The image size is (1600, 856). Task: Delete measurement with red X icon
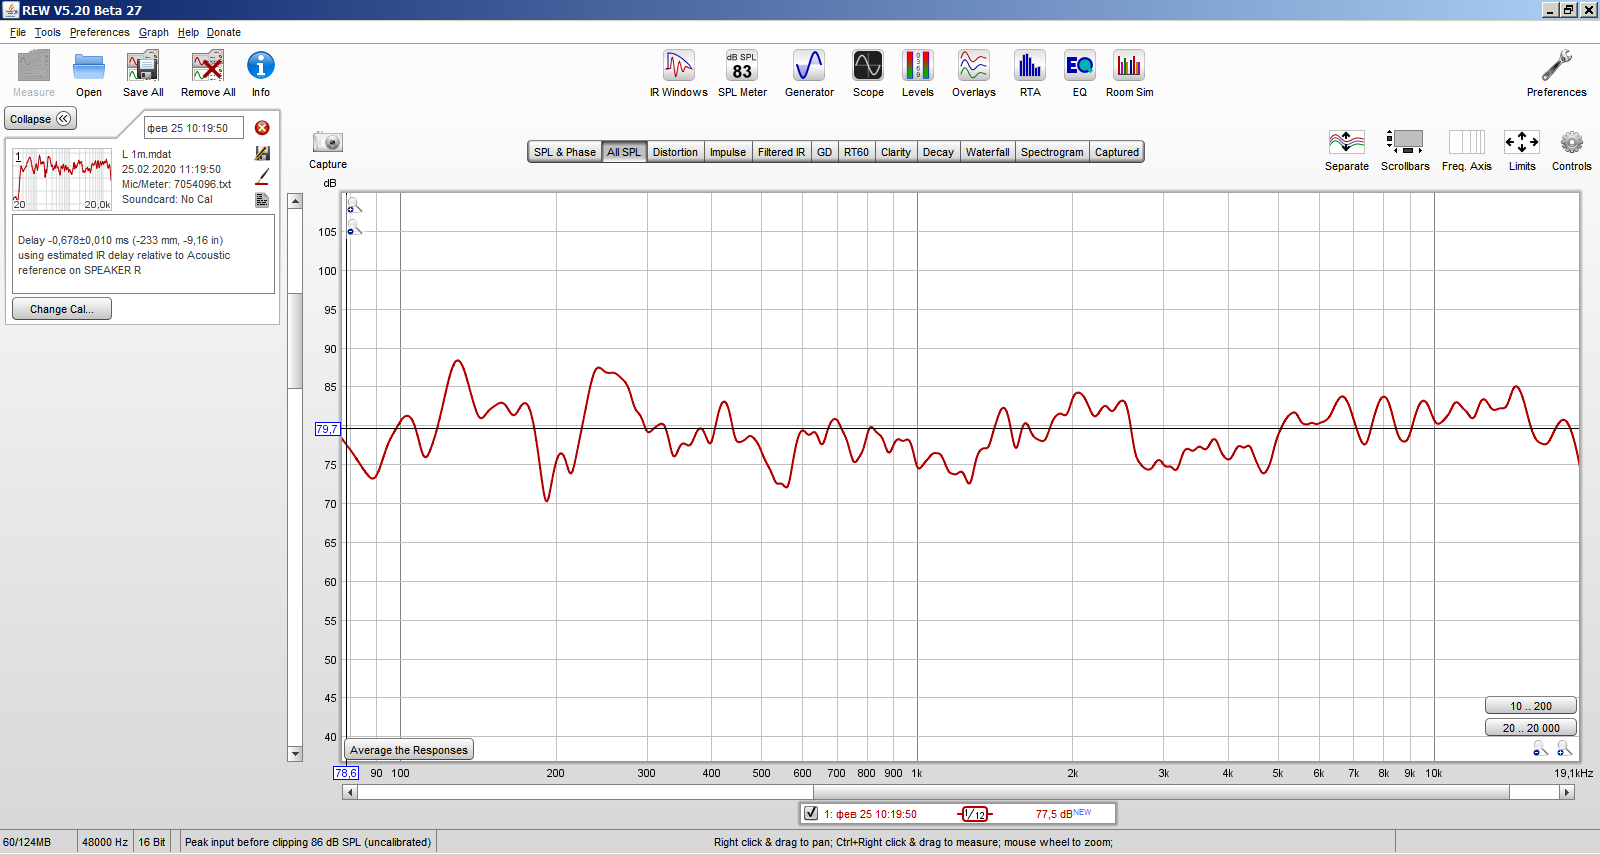262,128
